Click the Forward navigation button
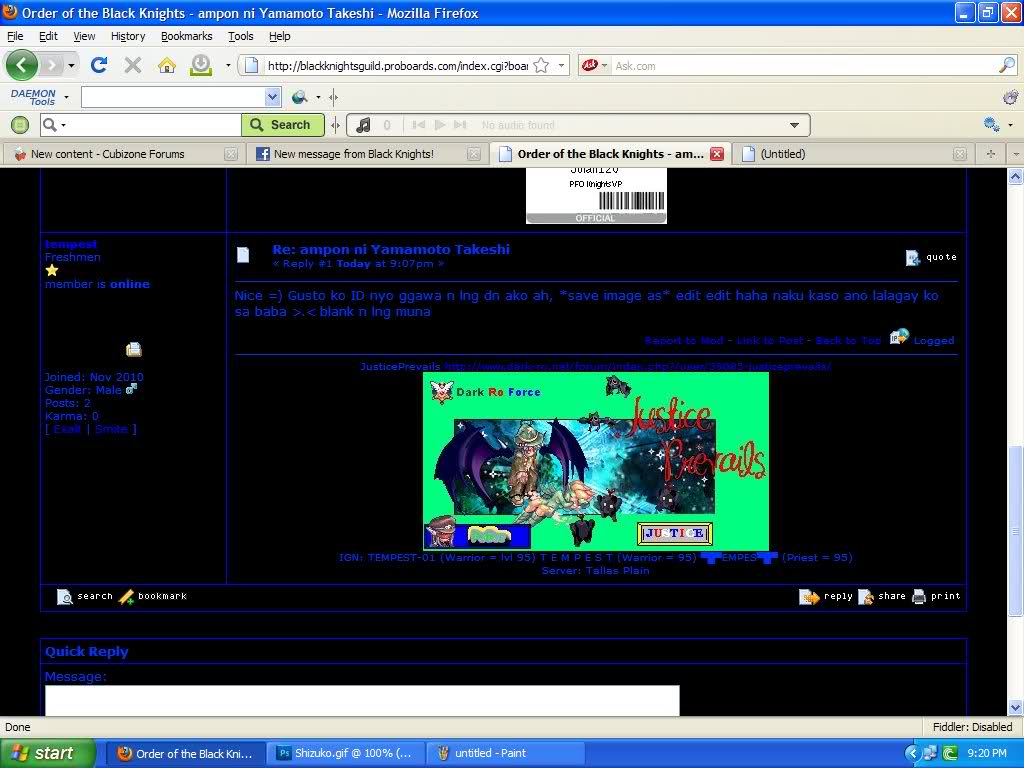The width and height of the screenshot is (1024, 768). 51,65
